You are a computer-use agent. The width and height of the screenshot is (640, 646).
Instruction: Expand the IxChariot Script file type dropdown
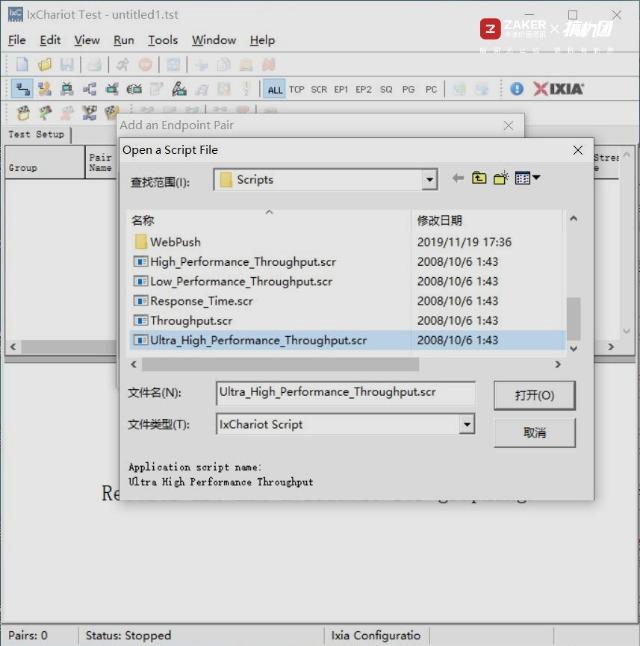(x=467, y=424)
